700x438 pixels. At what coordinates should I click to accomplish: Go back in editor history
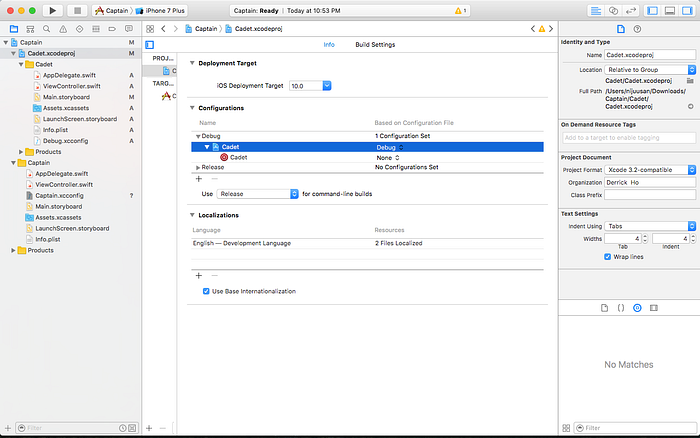coord(163,29)
